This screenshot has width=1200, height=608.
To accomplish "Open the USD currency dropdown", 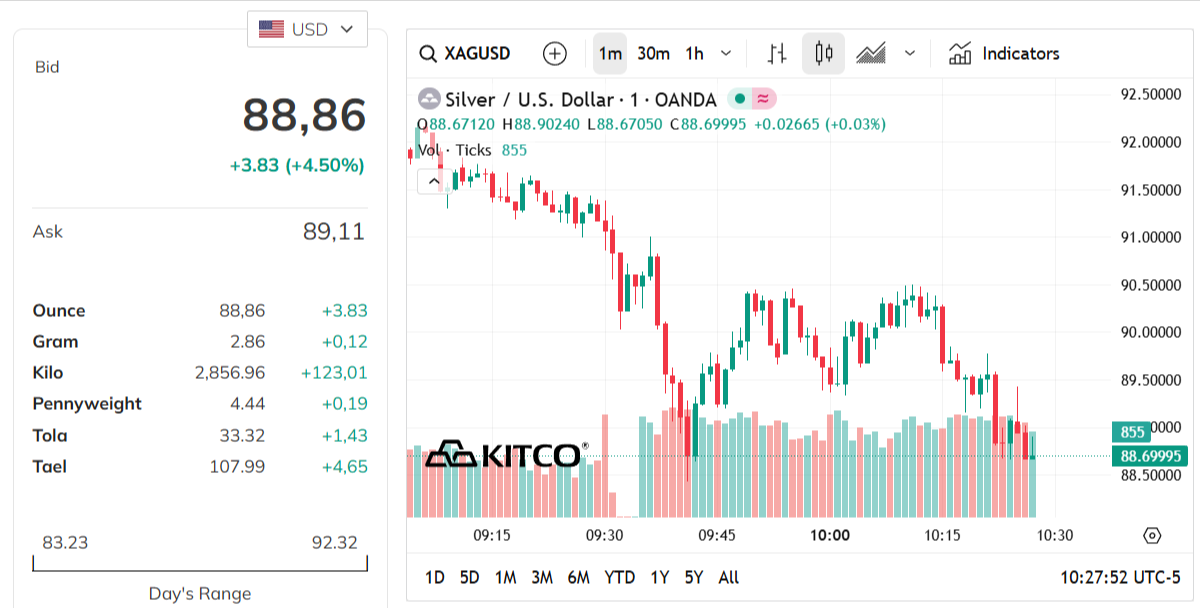I will point(307,29).
